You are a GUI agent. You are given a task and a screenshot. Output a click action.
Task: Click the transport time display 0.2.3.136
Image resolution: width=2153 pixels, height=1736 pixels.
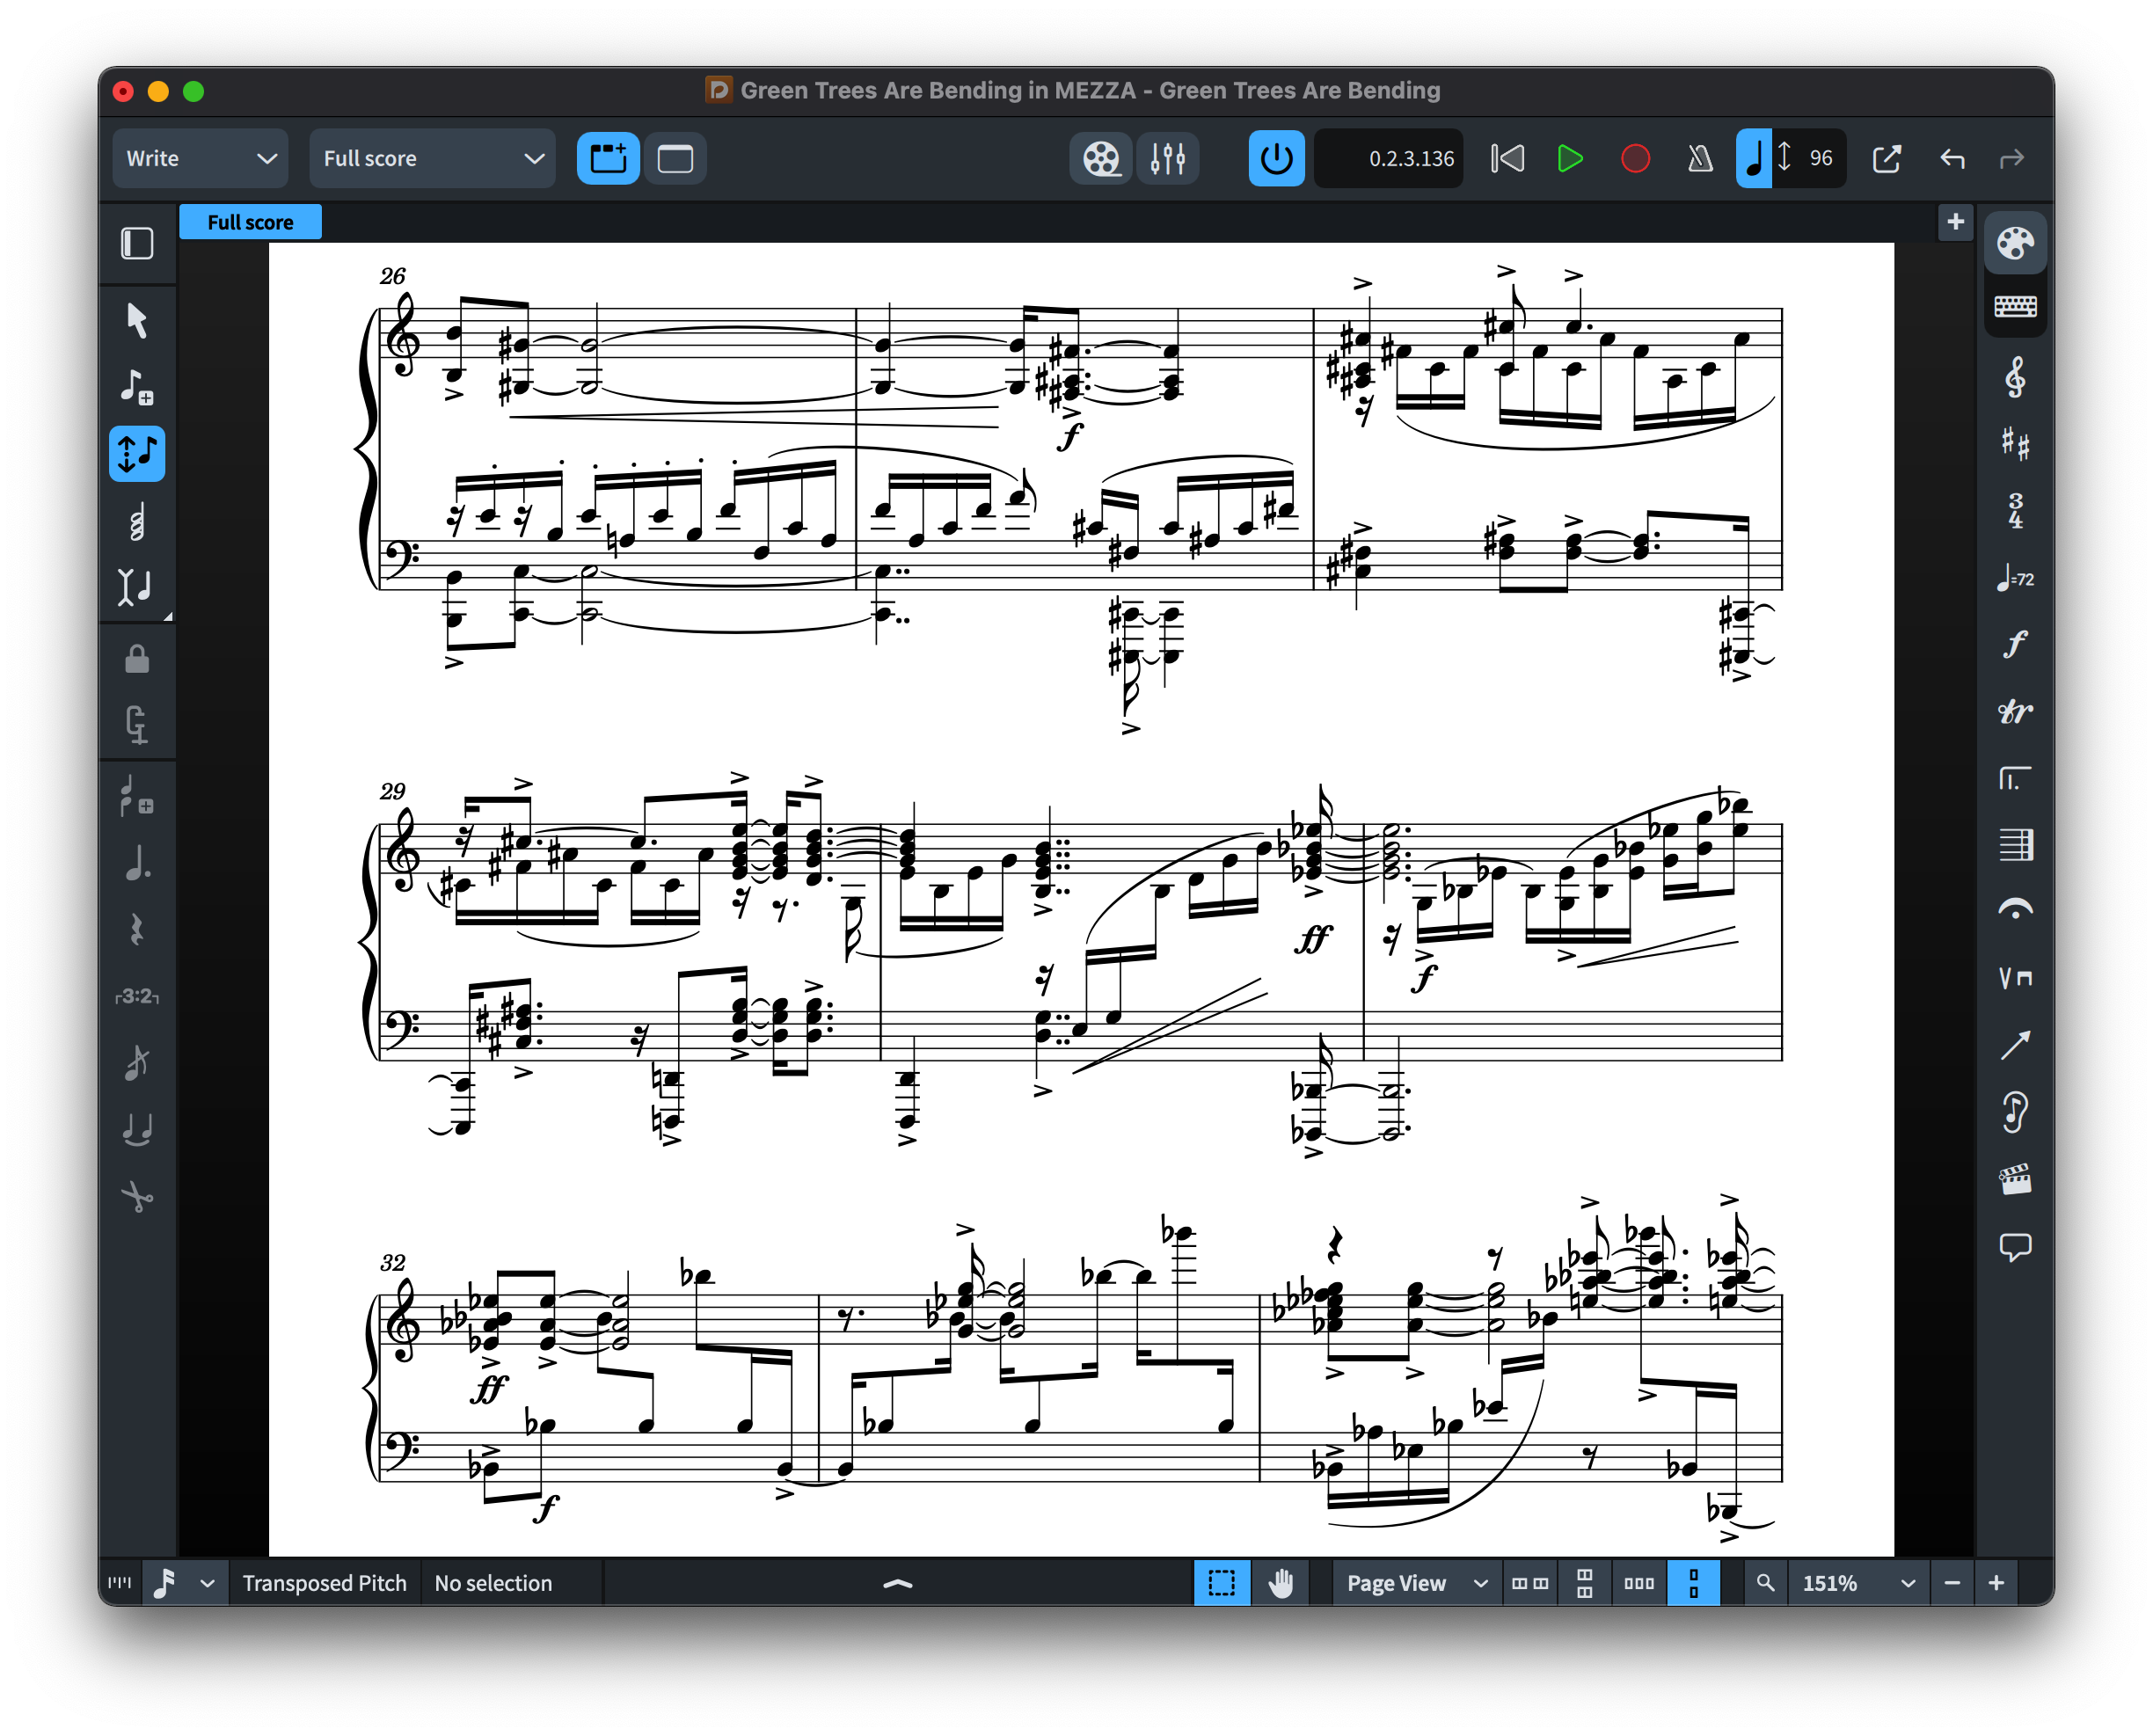[1388, 158]
